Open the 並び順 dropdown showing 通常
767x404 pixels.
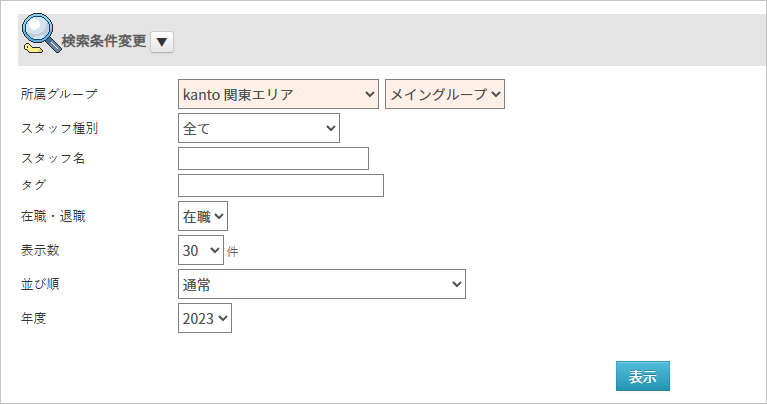[321, 284]
